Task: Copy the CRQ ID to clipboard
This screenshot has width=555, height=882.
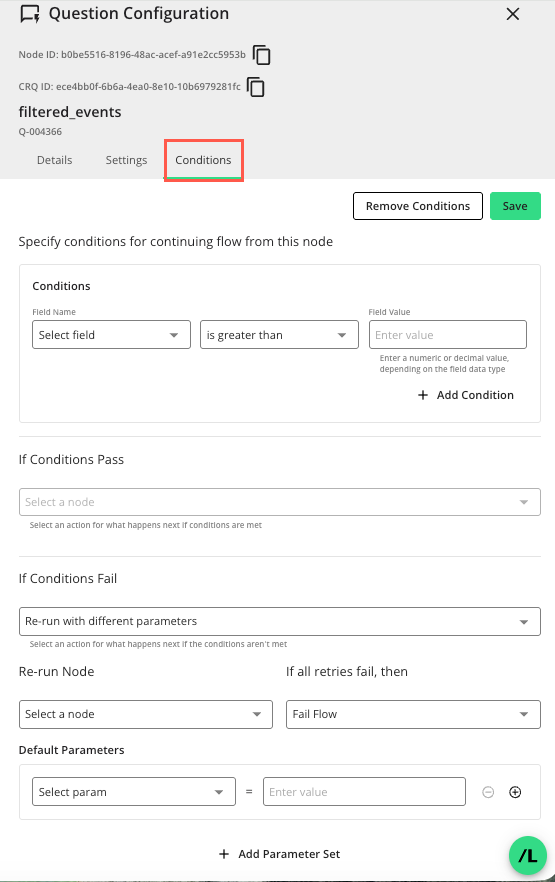Action: [x=256, y=87]
